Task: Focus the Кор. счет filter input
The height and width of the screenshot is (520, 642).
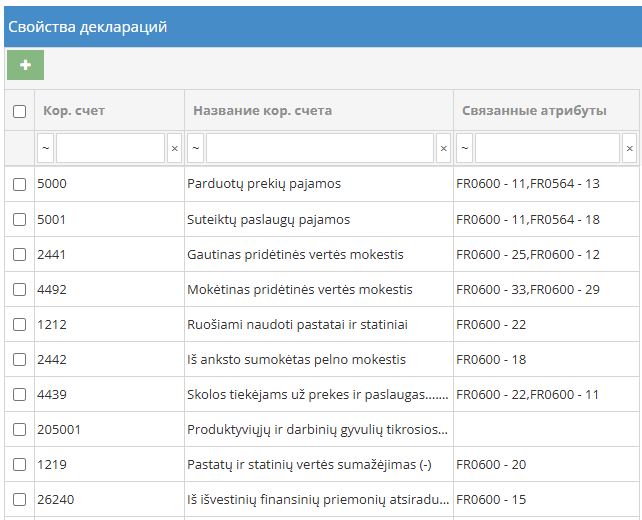Action: [x=111, y=148]
